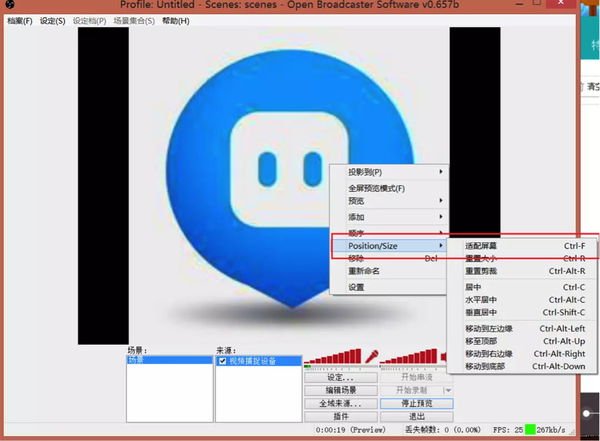Select 移动到右边缘 in the submenu
This screenshot has width=600, height=441.
[x=523, y=354]
